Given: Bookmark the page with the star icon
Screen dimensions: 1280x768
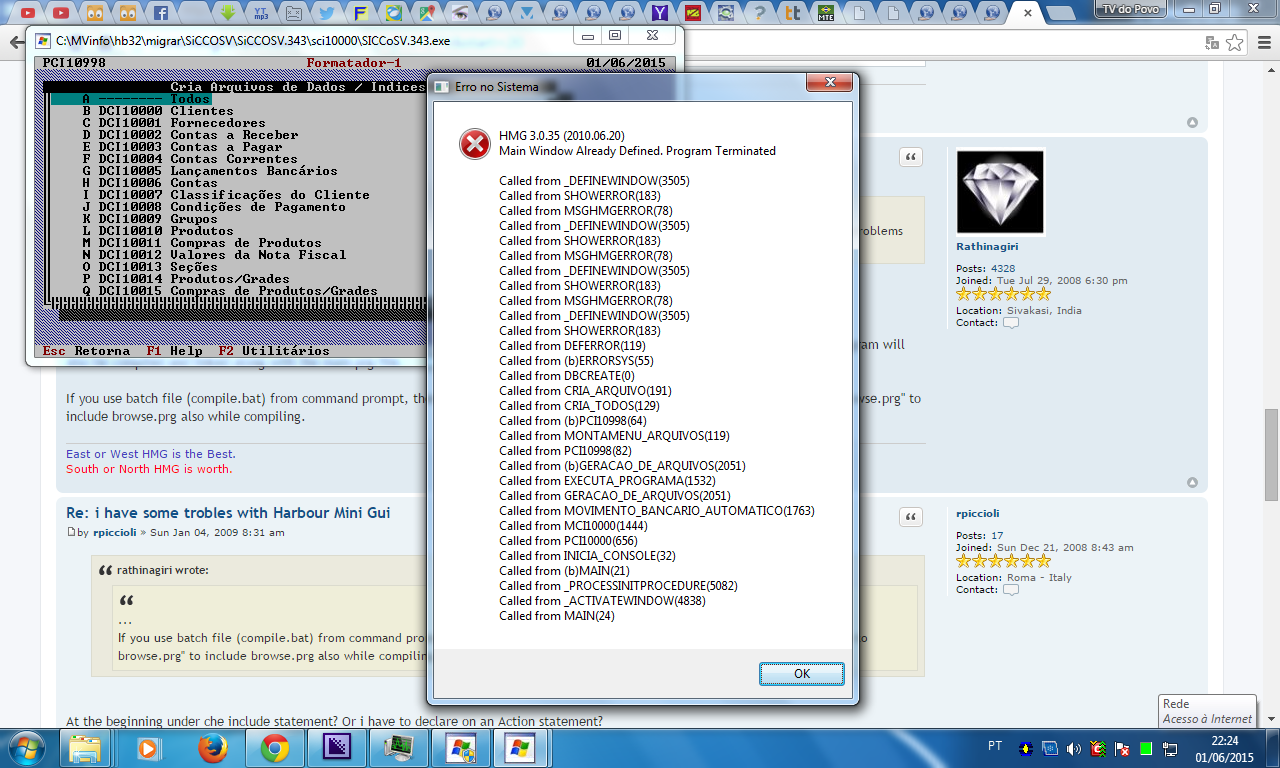Looking at the screenshot, I should 1235,43.
